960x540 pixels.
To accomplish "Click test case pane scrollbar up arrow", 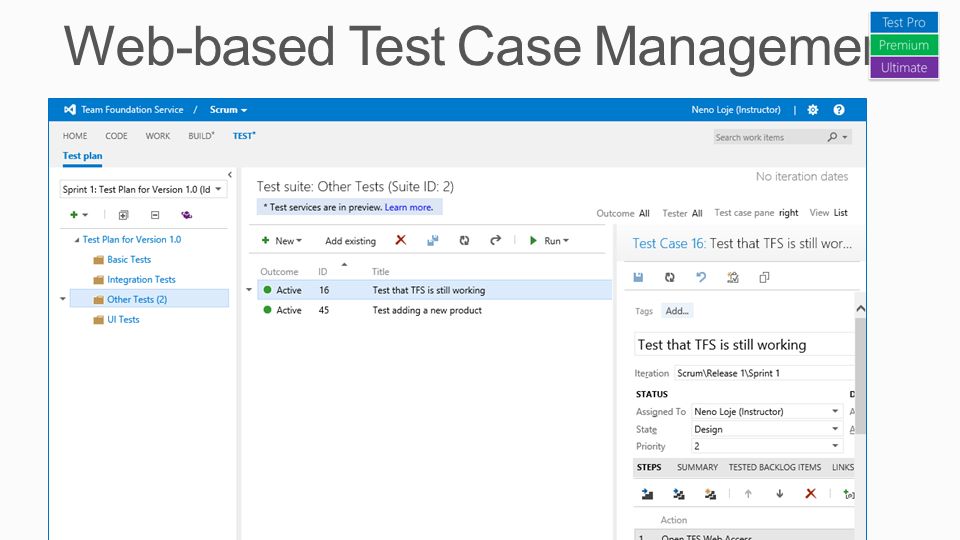I will 860,309.
